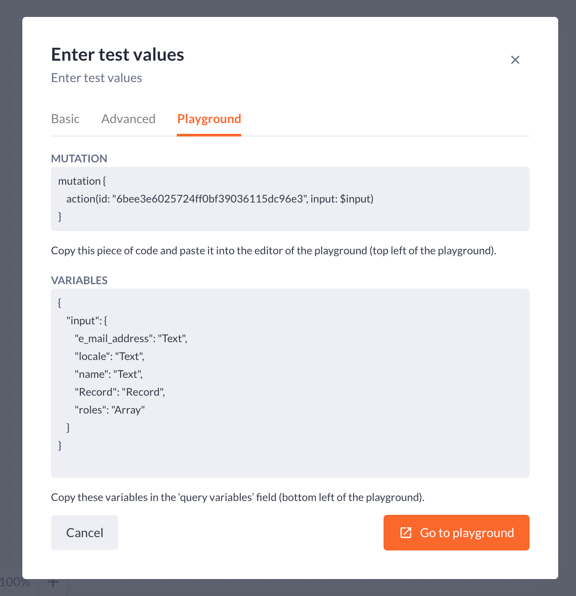Click the Cancel button
Viewport: 576px width, 596px height.
(x=84, y=533)
